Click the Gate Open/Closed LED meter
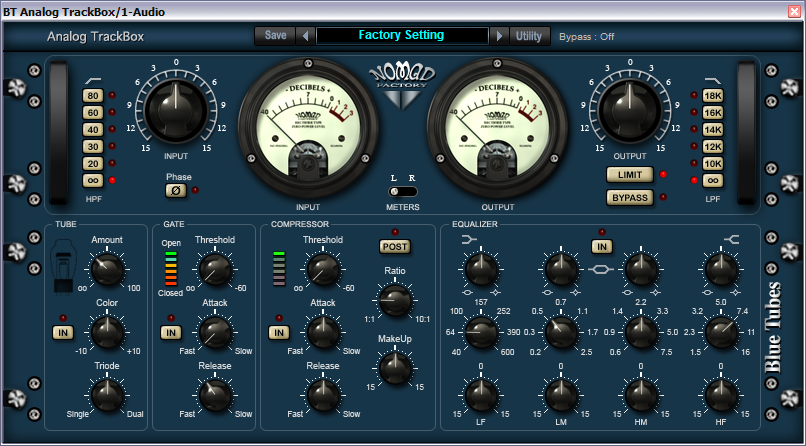The width and height of the screenshot is (806, 446). [171, 269]
